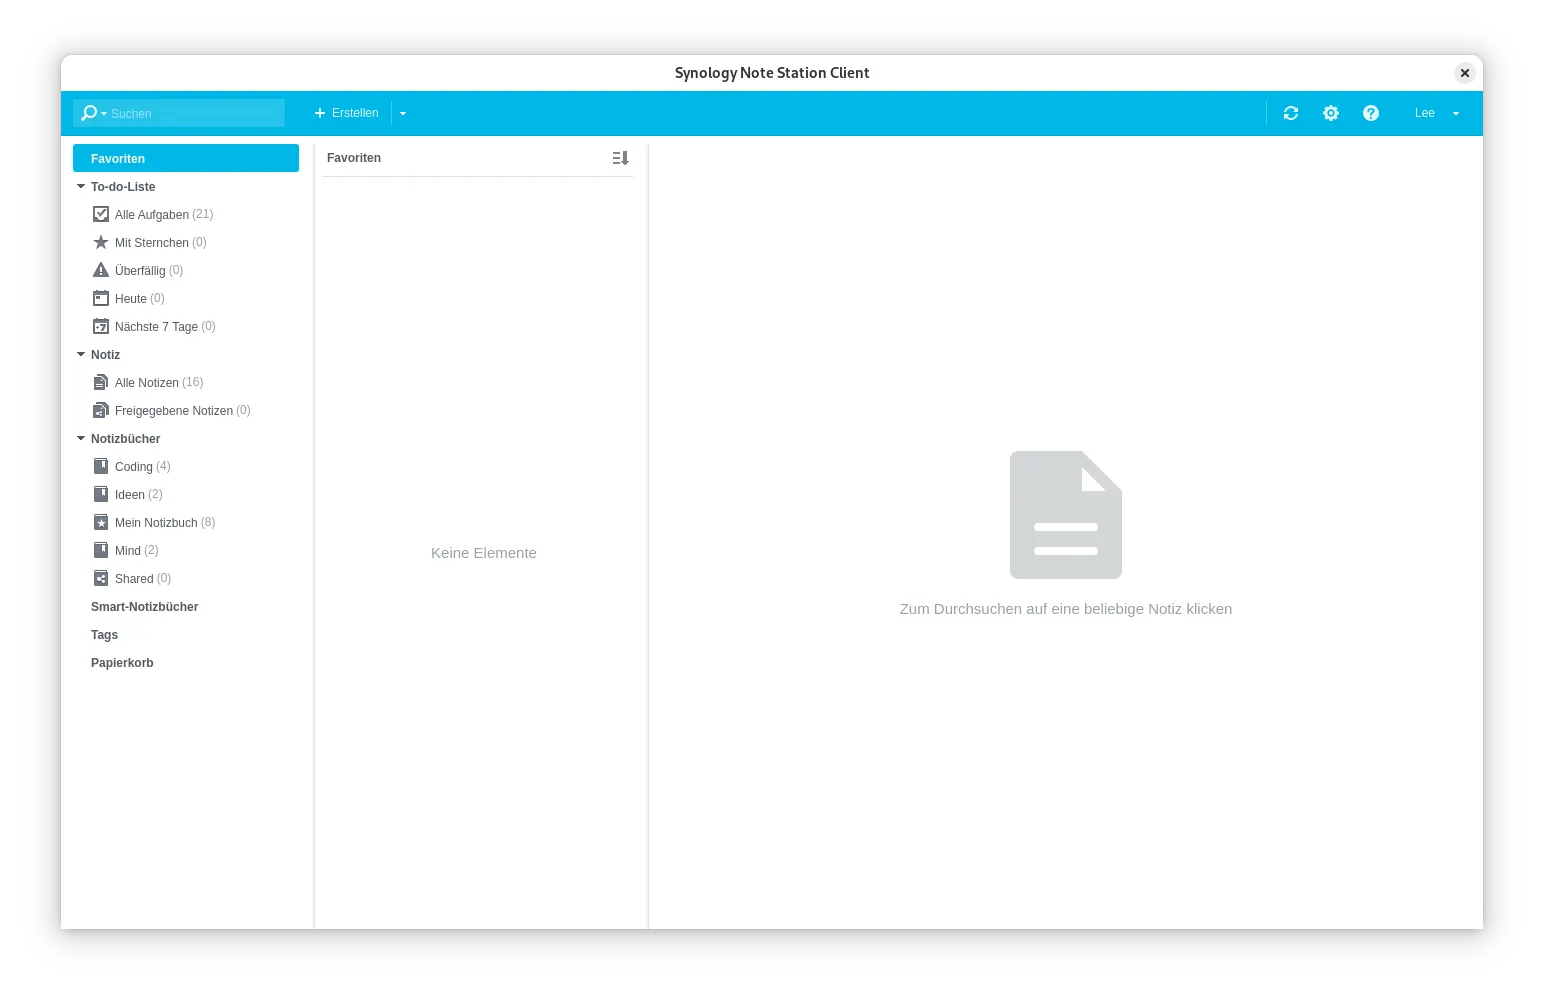Click the star icon beside Mit Sternchen
1544x996 pixels.
(101, 242)
